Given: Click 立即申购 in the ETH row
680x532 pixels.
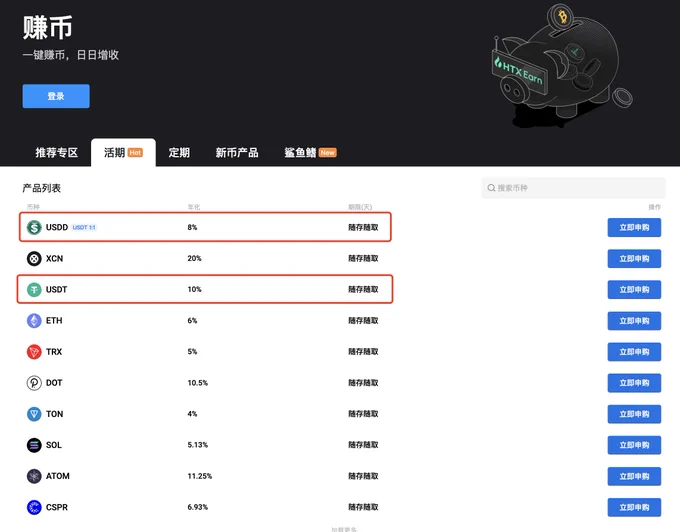Looking at the screenshot, I should pos(634,321).
